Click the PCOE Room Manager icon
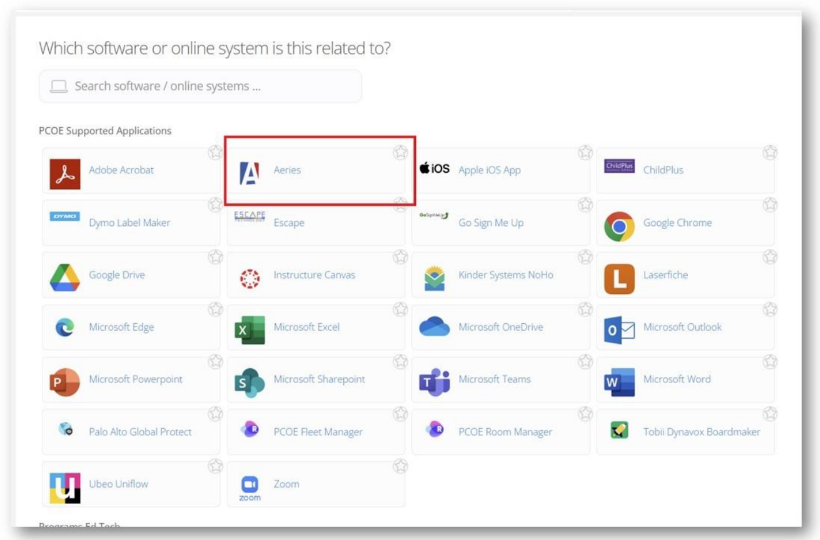 coord(435,429)
